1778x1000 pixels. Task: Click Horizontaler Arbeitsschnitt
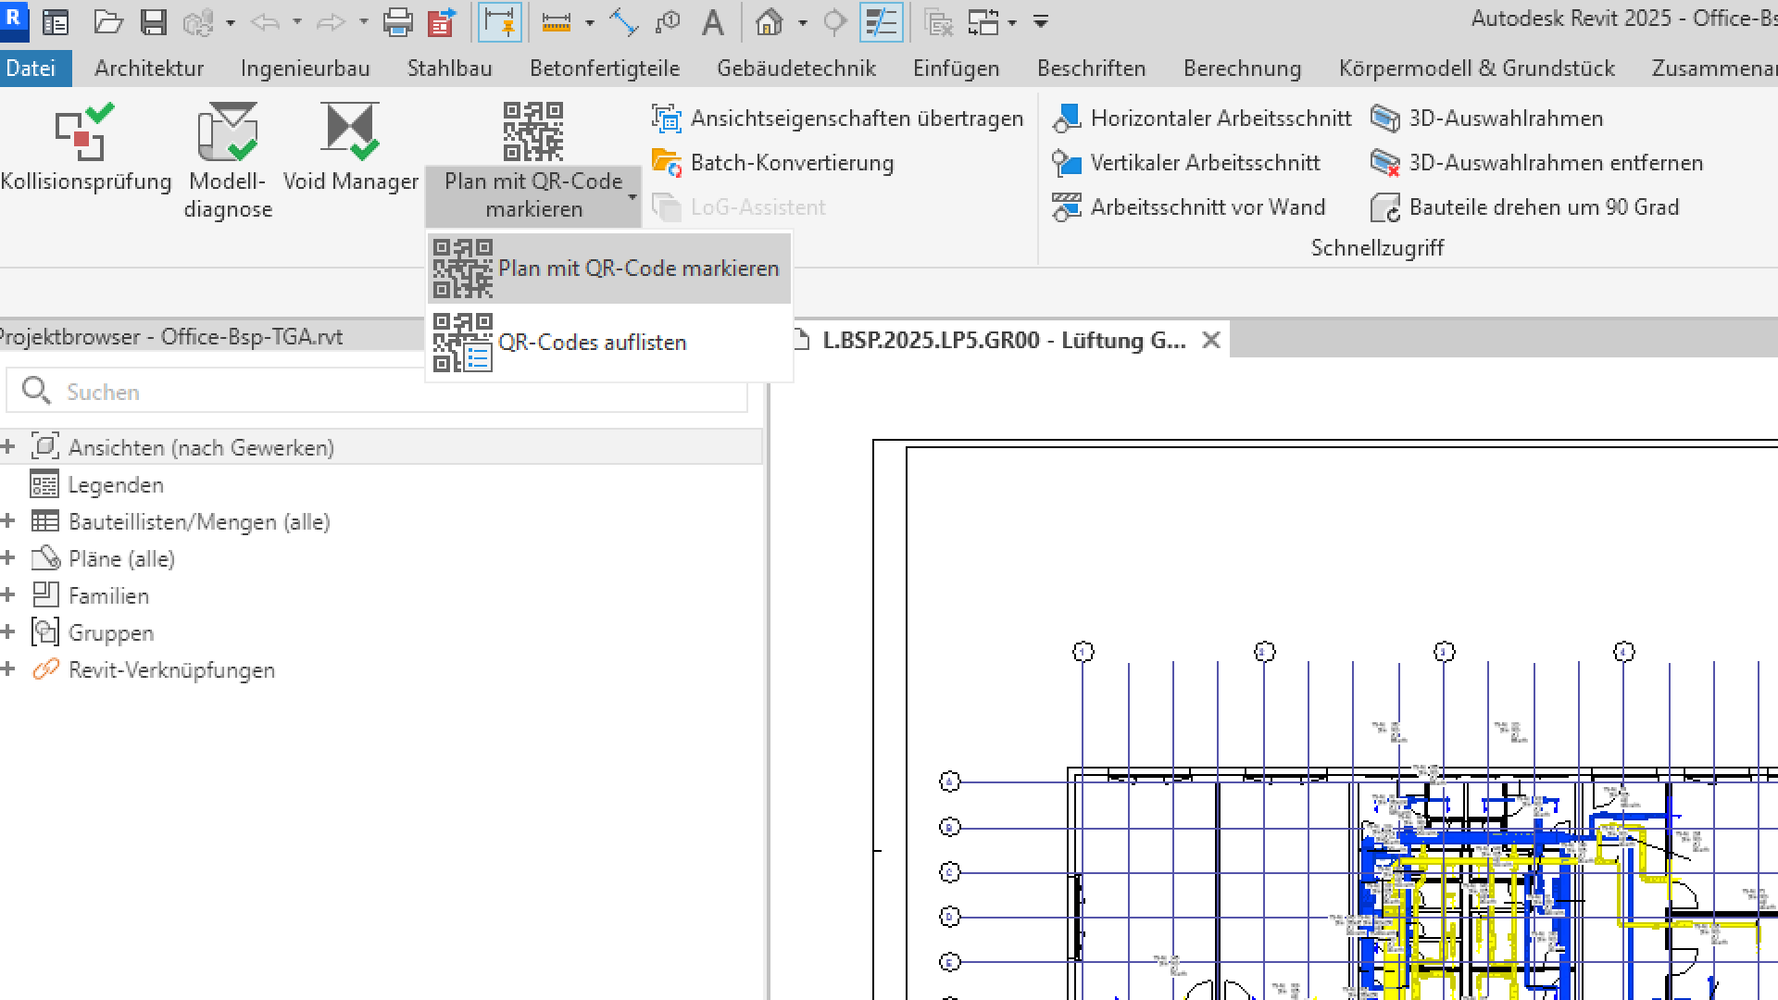click(1202, 118)
